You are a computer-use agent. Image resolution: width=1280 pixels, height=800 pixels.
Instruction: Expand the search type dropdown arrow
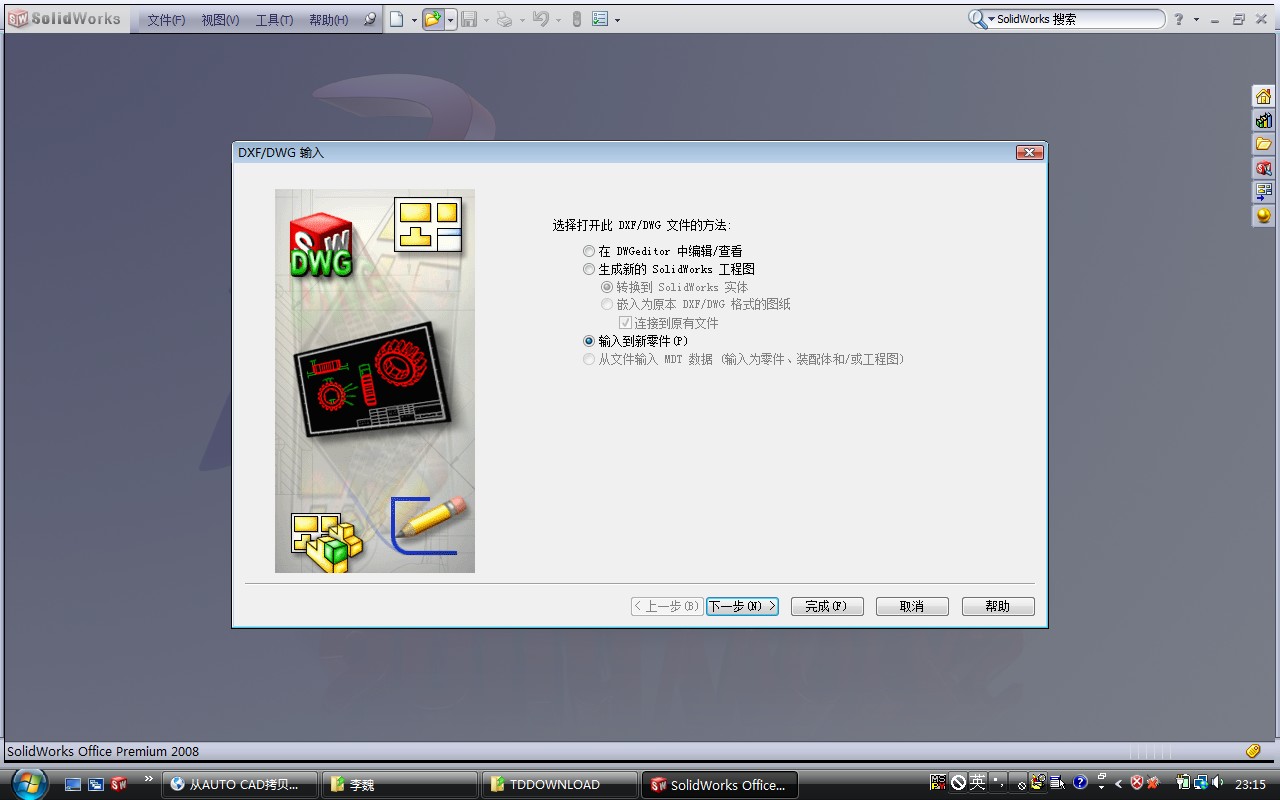[991, 19]
